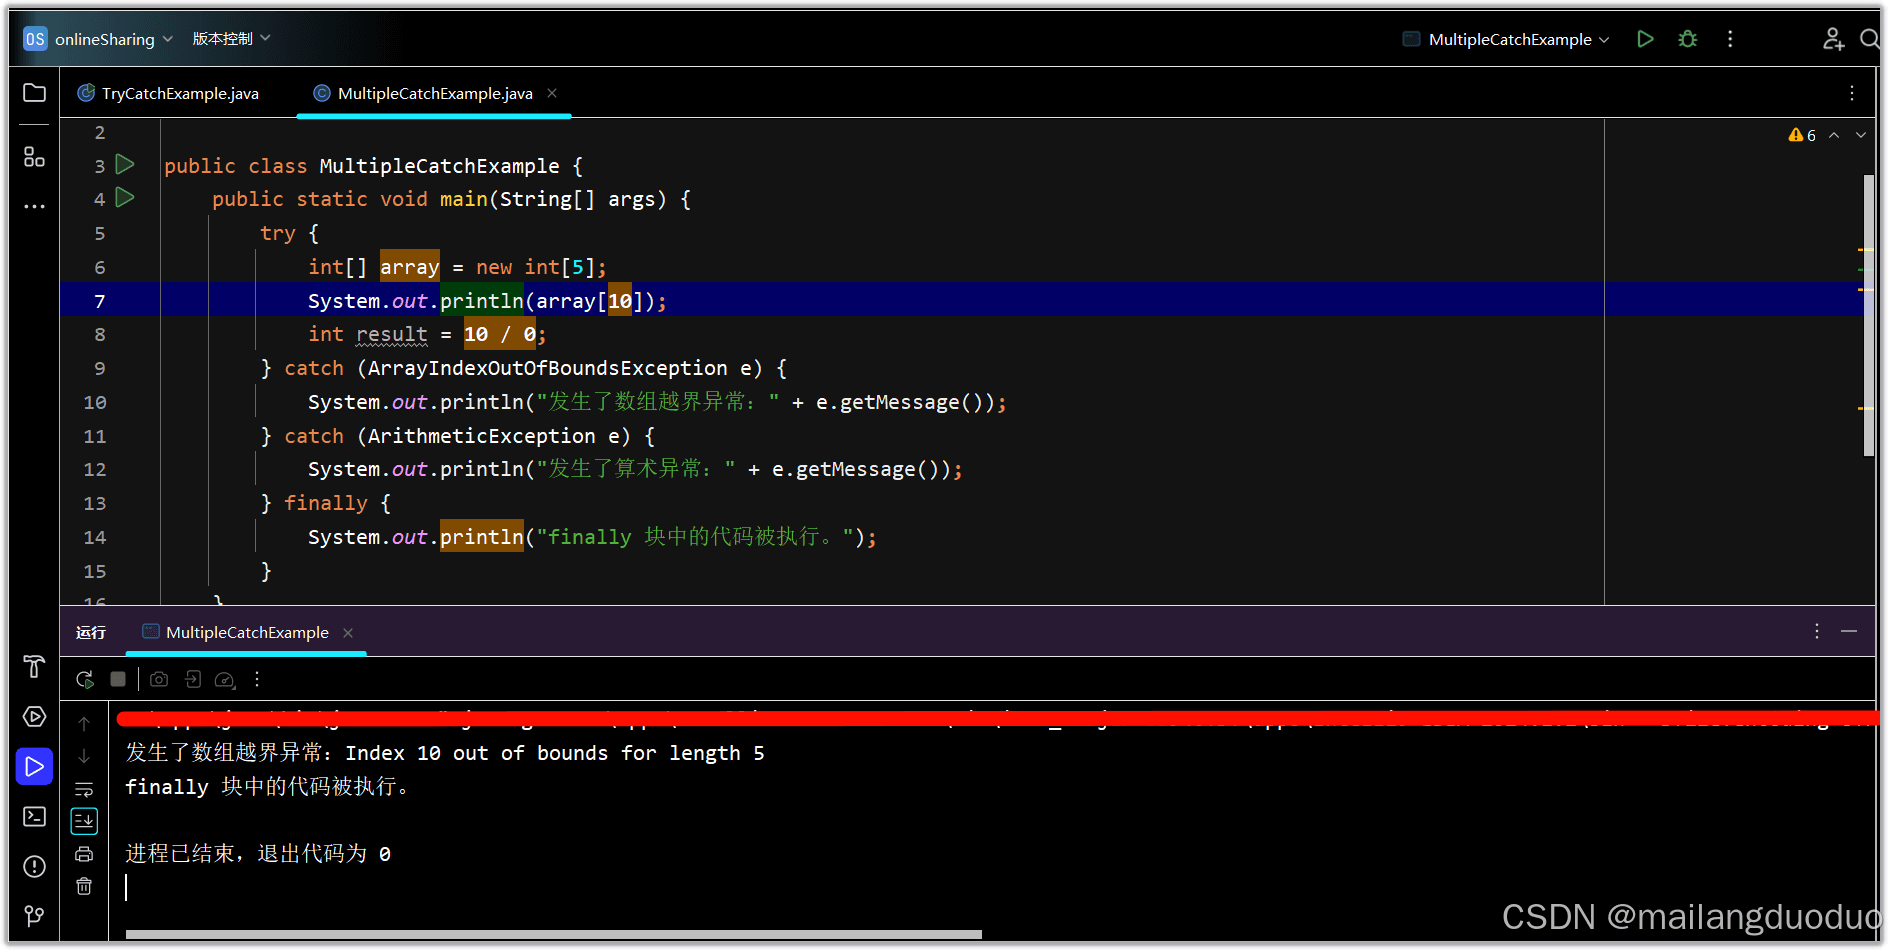The height and width of the screenshot is (950, 1888).
Task: Rerun MultipleCatchExample in the run panel
Action: (x=85, y=680)
